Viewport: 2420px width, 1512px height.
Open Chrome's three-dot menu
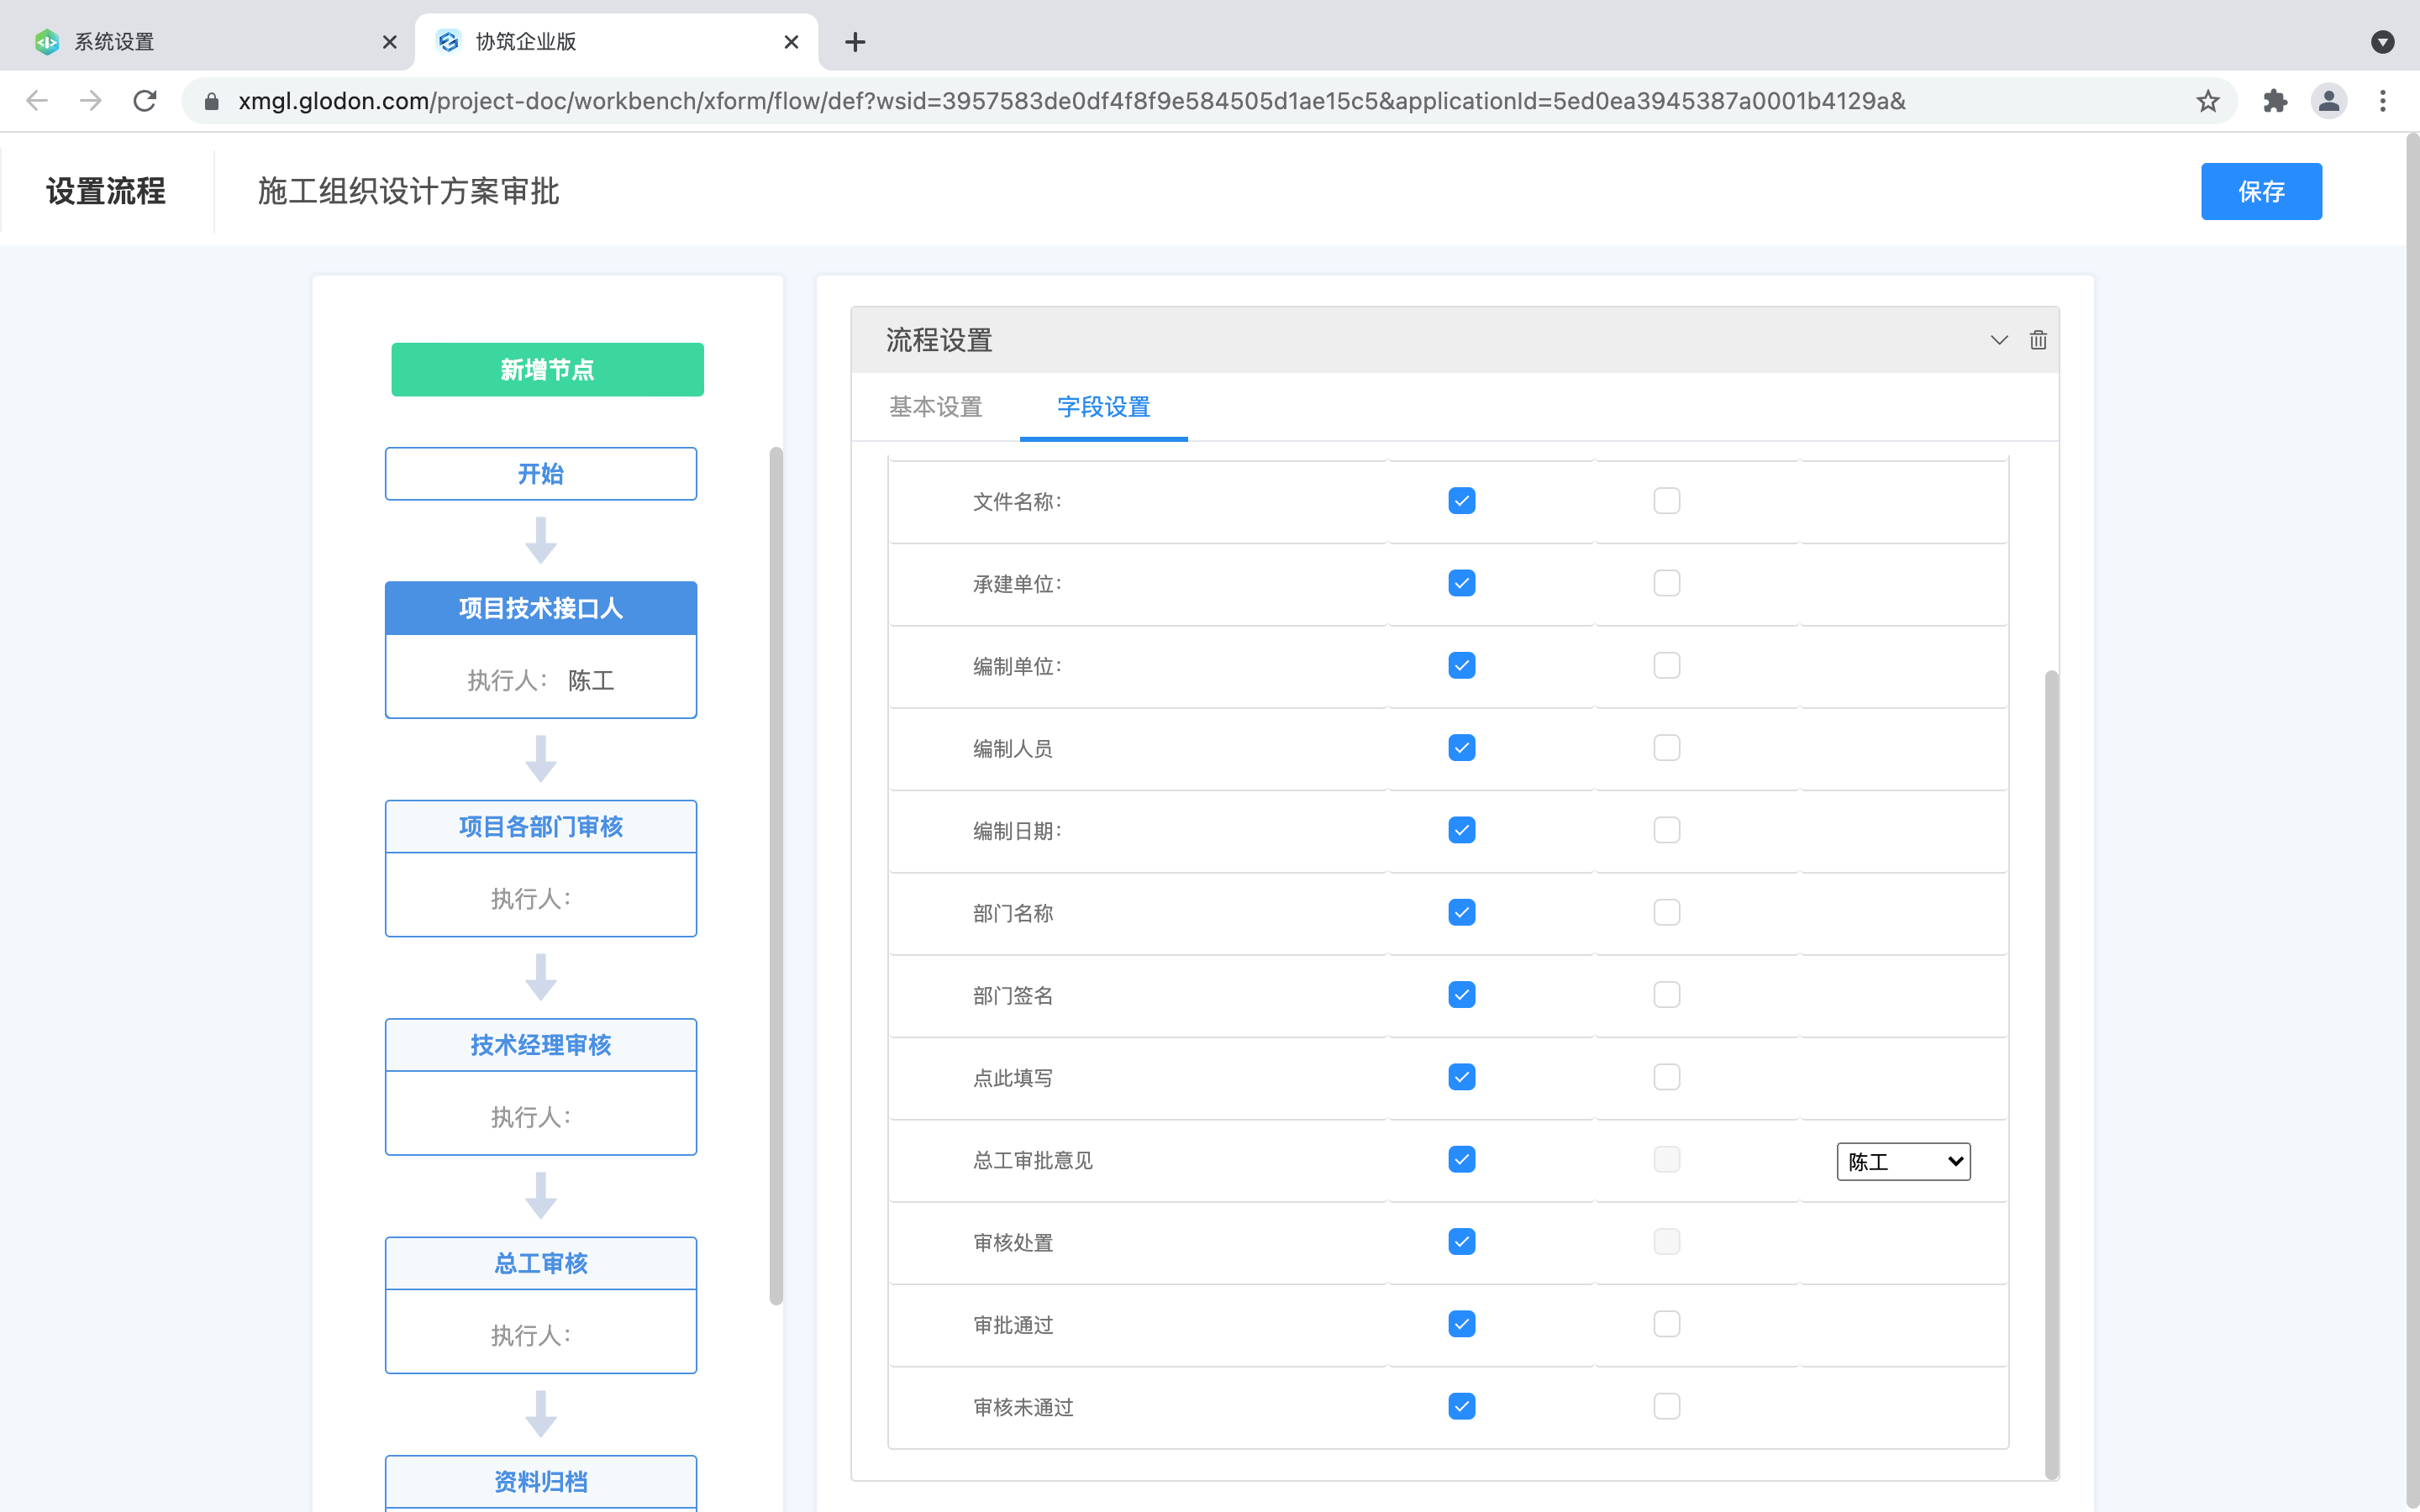click(2384, 100)
